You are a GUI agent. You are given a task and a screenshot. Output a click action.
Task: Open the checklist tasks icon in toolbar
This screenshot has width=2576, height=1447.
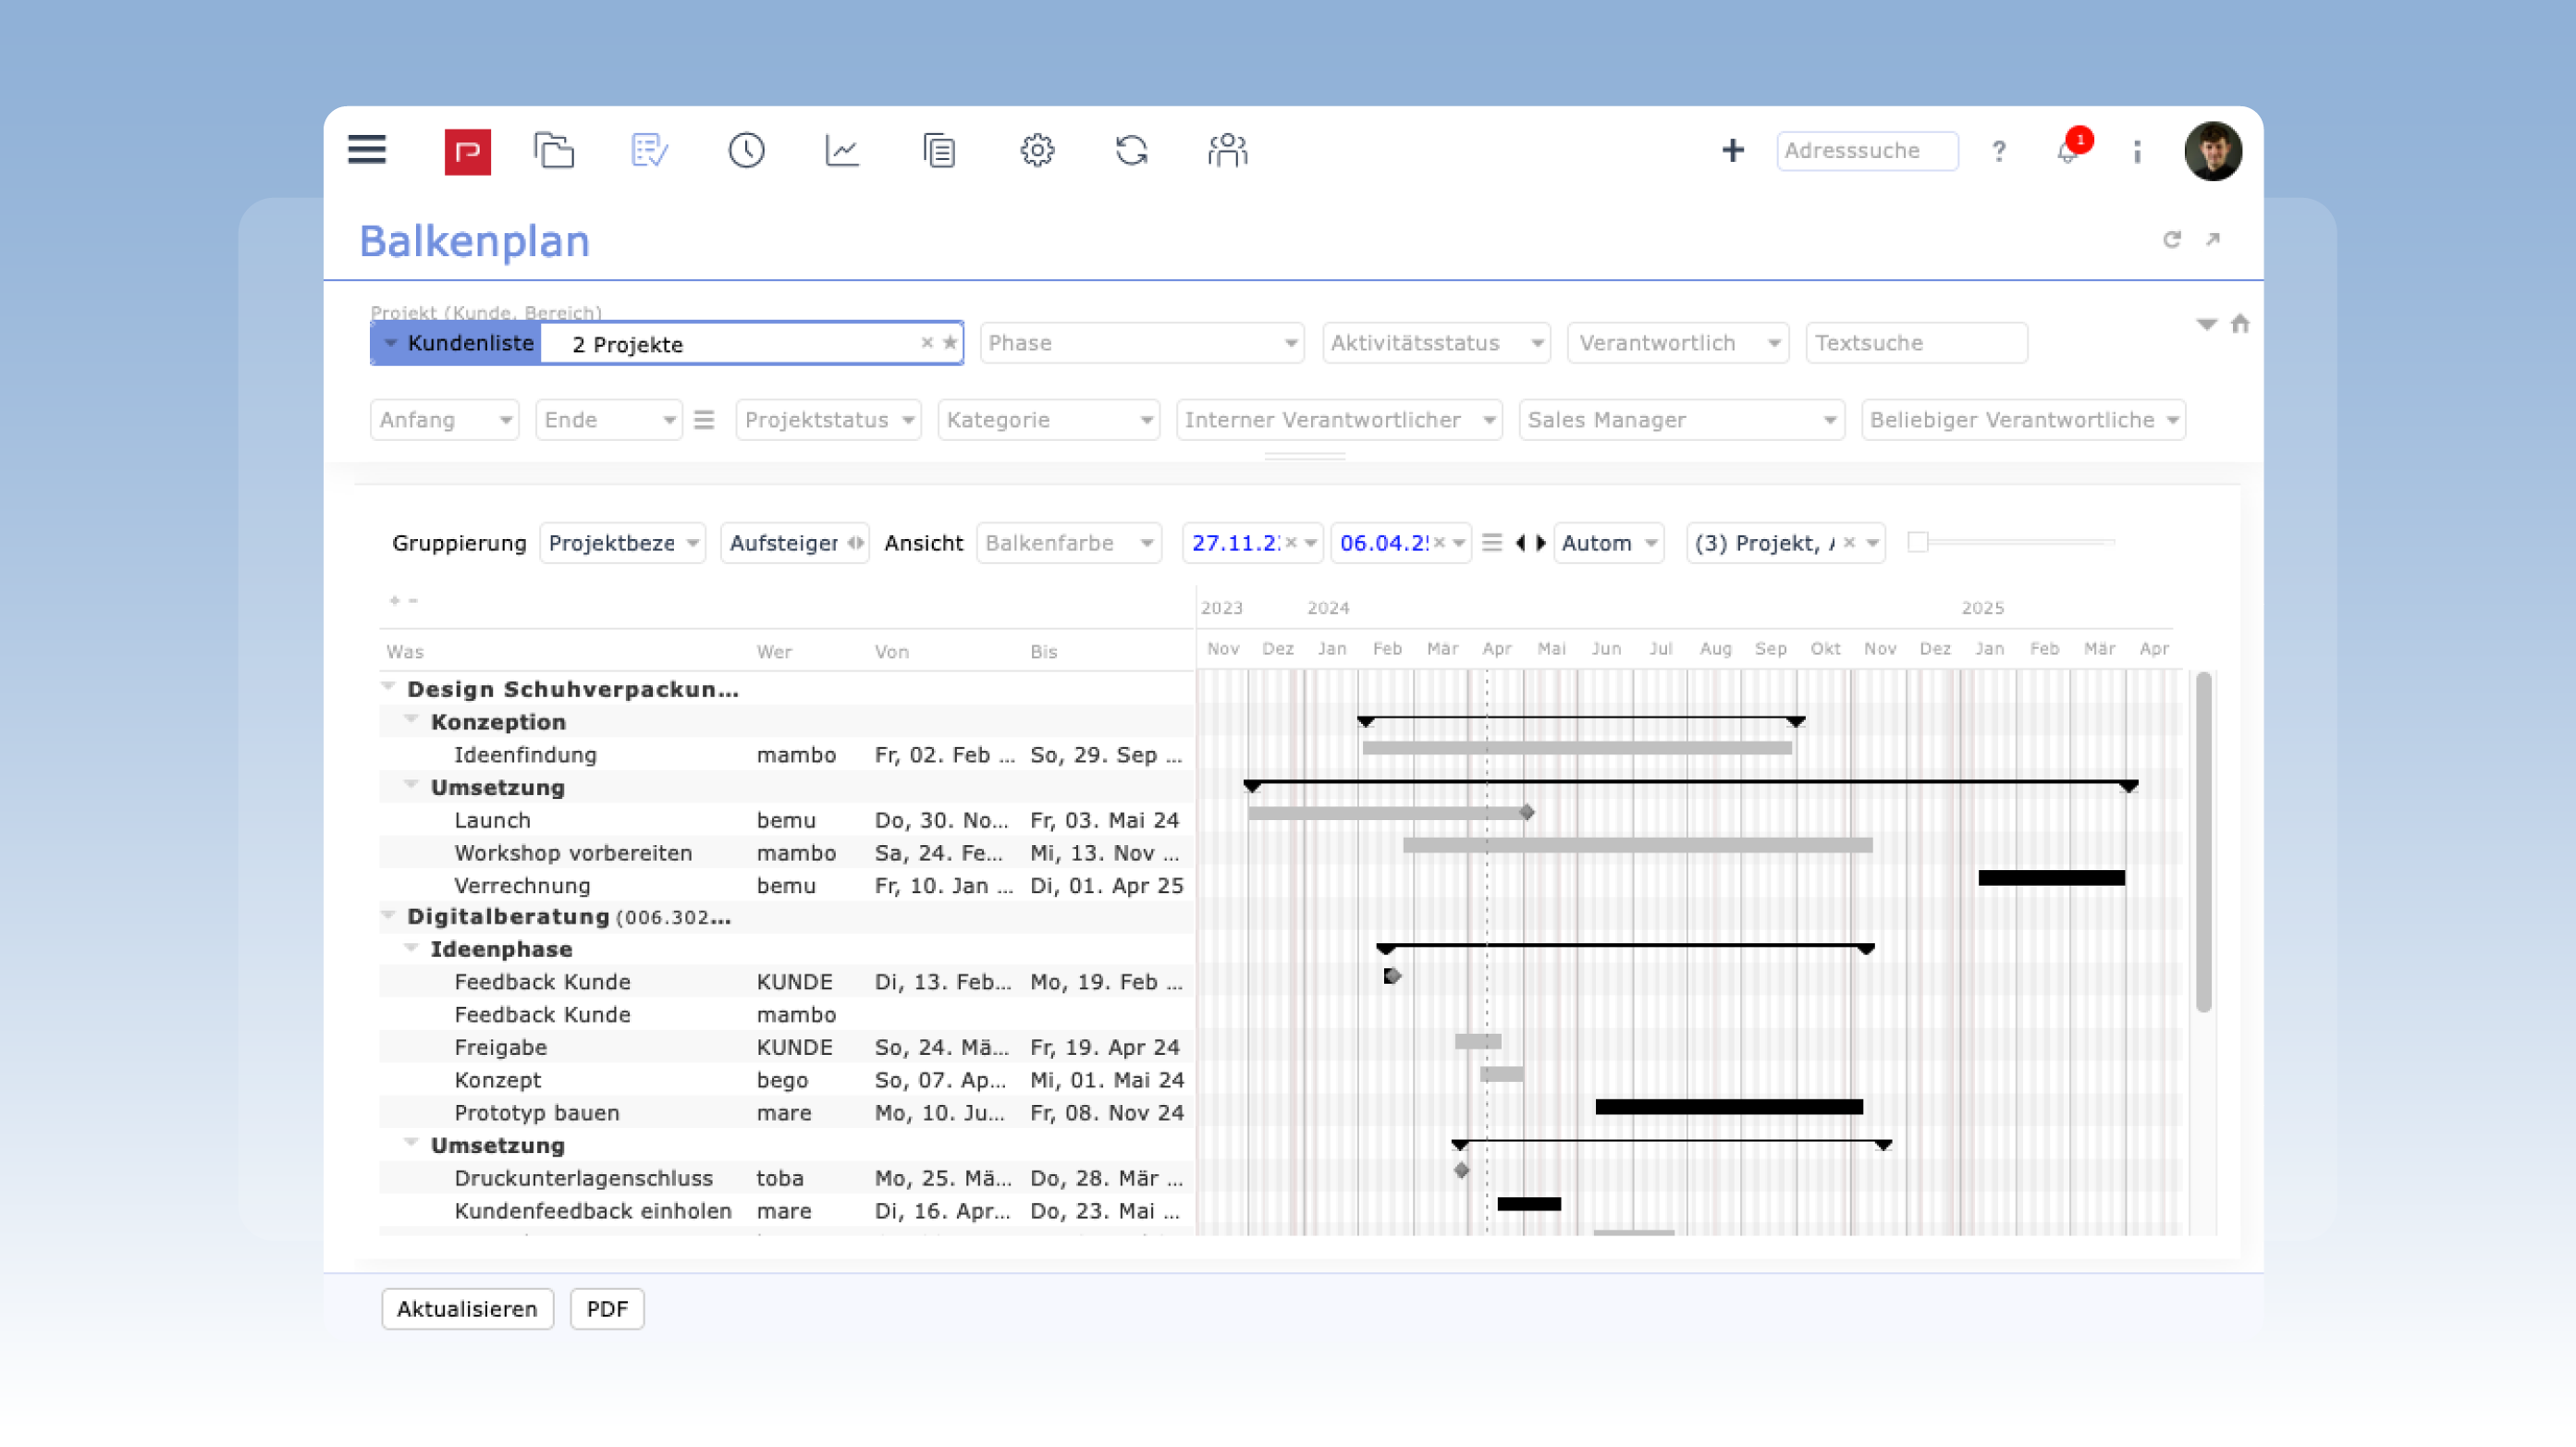(649, 151)
